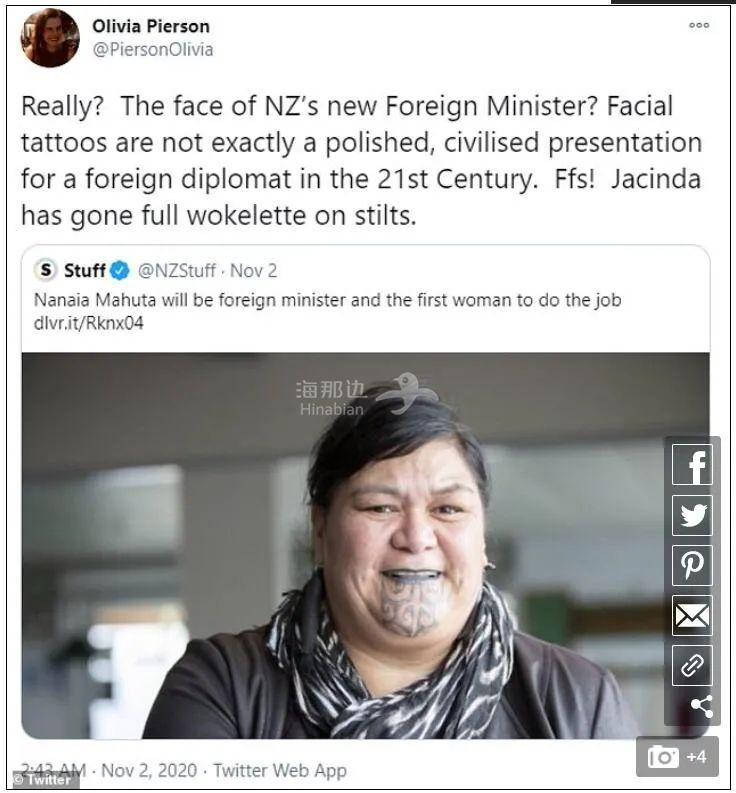Screen dimensions: 736x793
Task: Open the tweet's three-dot more menu
Action: [x=699, y=25]
